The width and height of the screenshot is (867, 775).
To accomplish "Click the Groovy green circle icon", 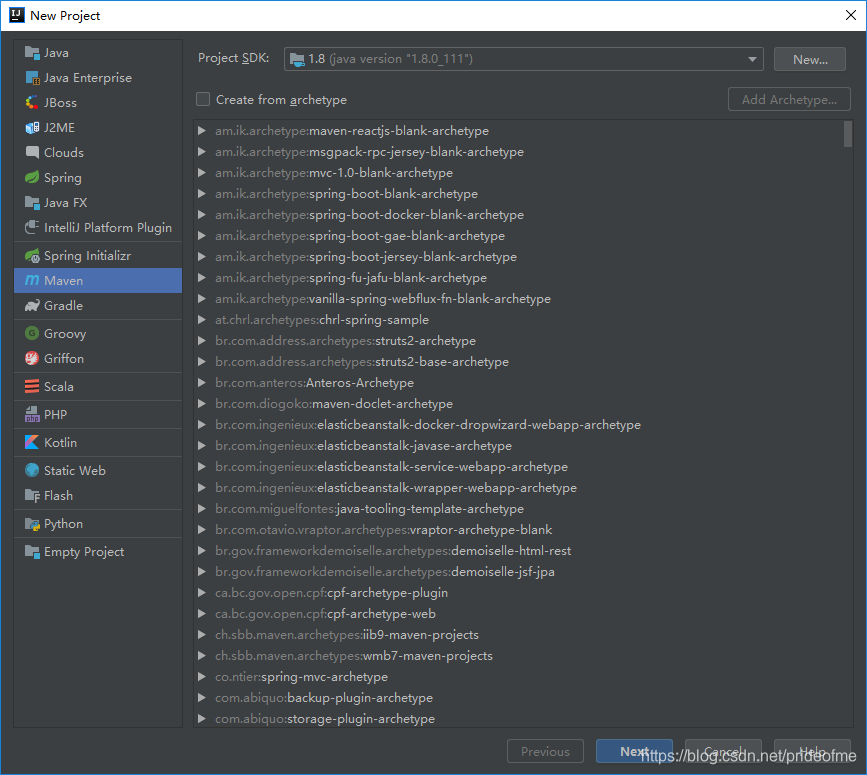I will click(32, 333).
